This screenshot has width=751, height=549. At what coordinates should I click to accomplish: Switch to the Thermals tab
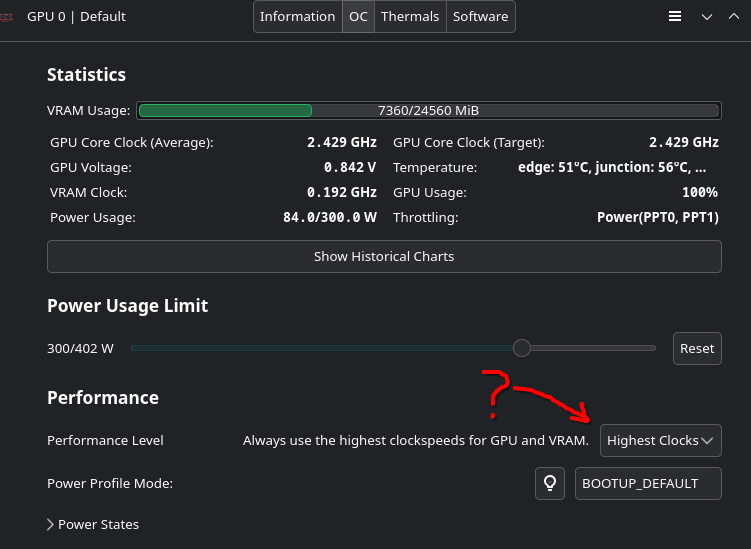coord(409,17)
